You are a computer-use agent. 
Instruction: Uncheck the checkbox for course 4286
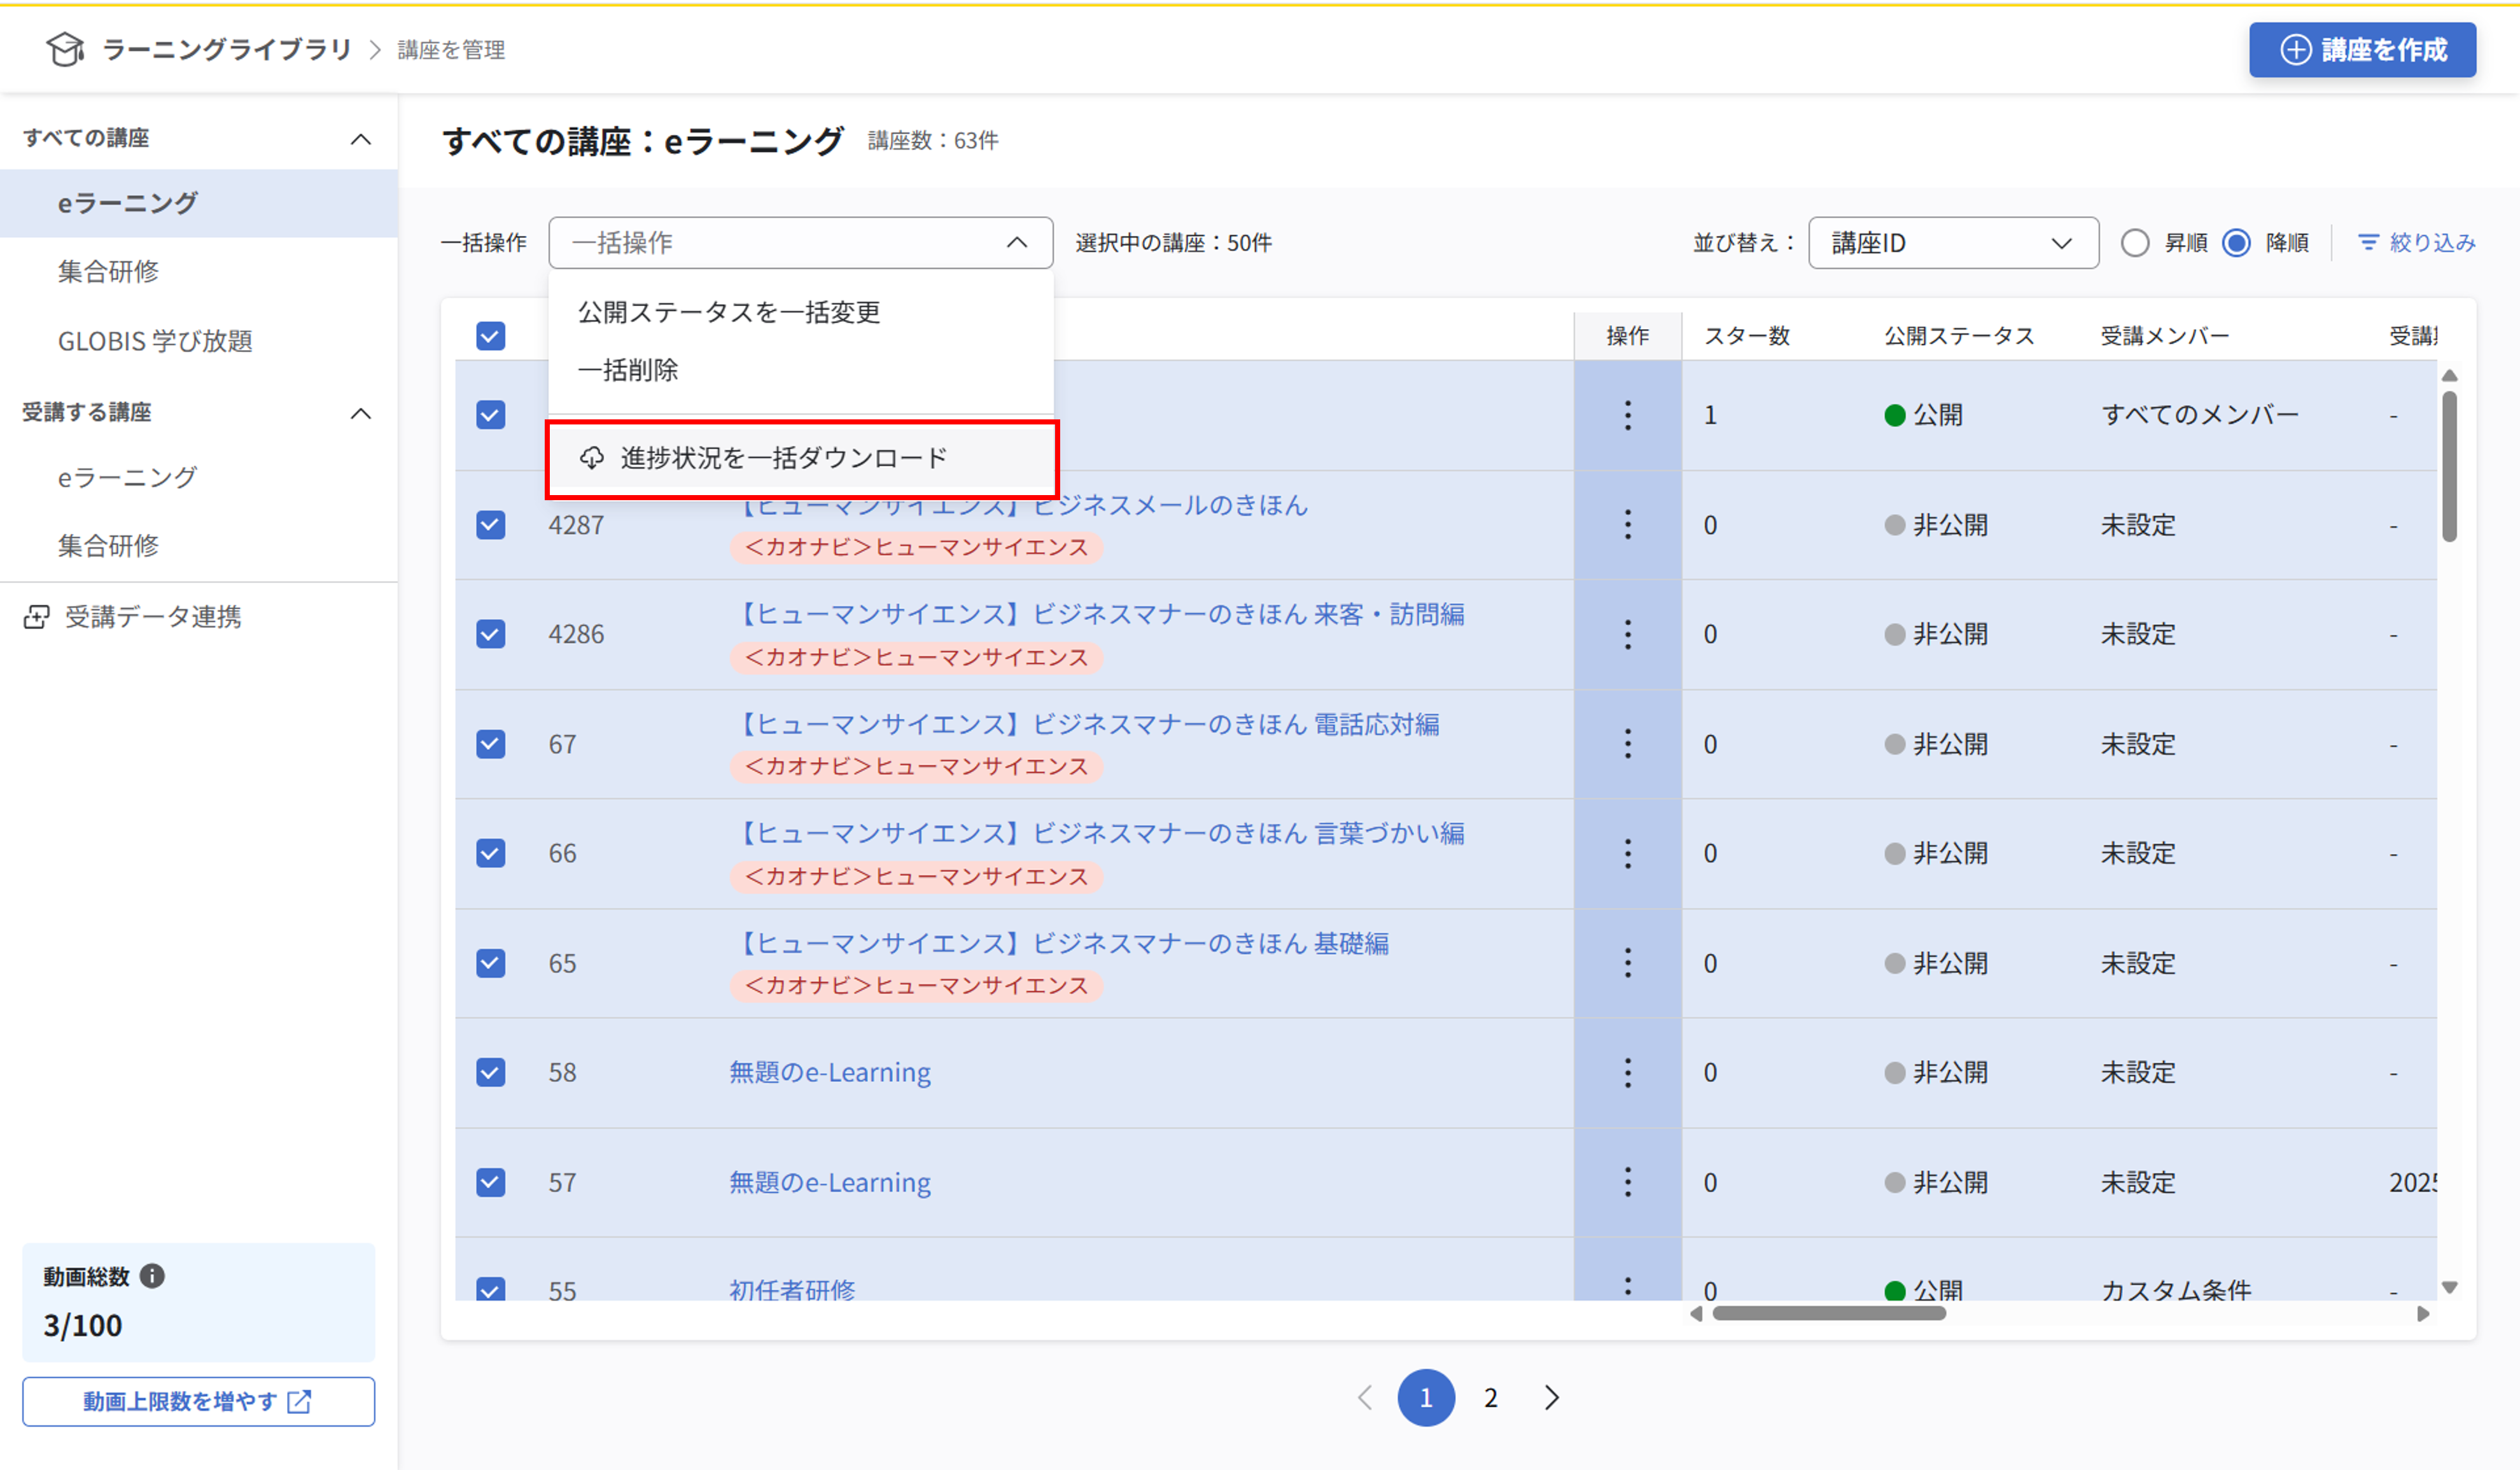point(490,634)
